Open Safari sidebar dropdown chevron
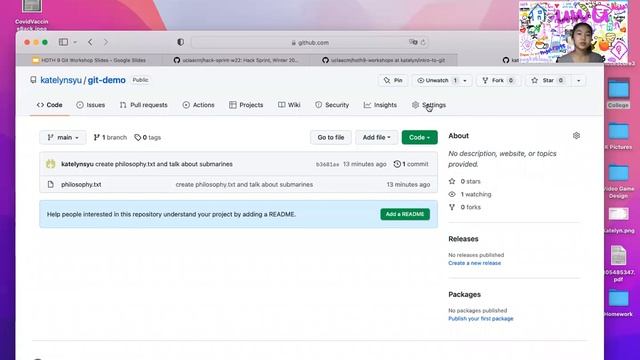Image resolution: width=640 pixels, height=360 pixels. [x=75, y=42]
